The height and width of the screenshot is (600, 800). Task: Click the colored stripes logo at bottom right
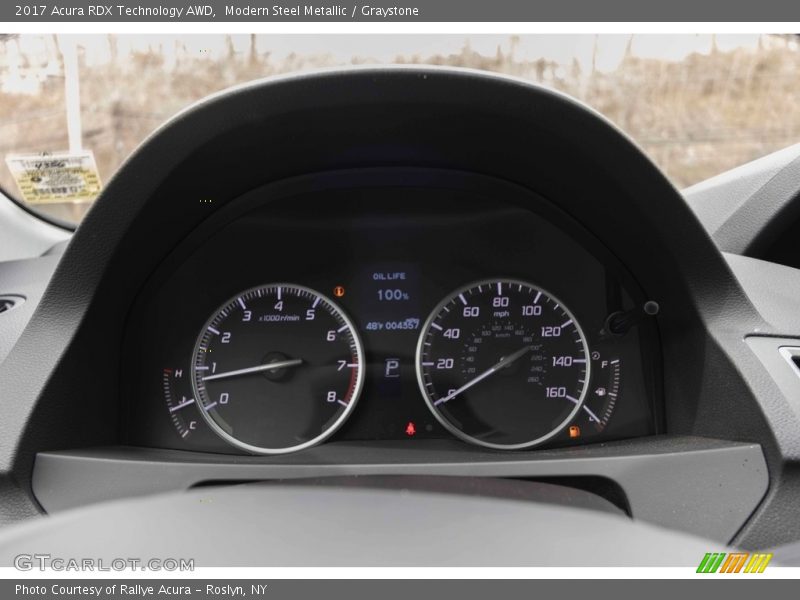(x=734, y=563)
